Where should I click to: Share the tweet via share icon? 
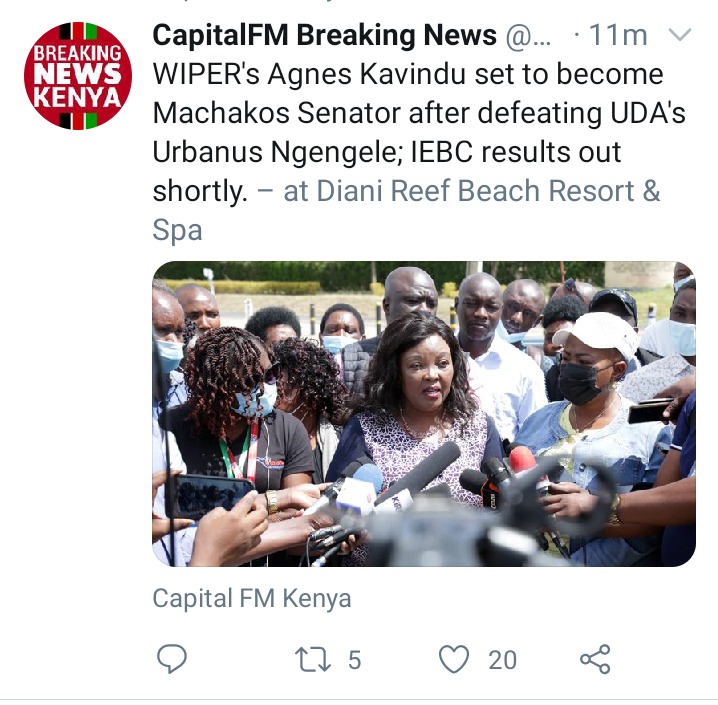(595, 660)
